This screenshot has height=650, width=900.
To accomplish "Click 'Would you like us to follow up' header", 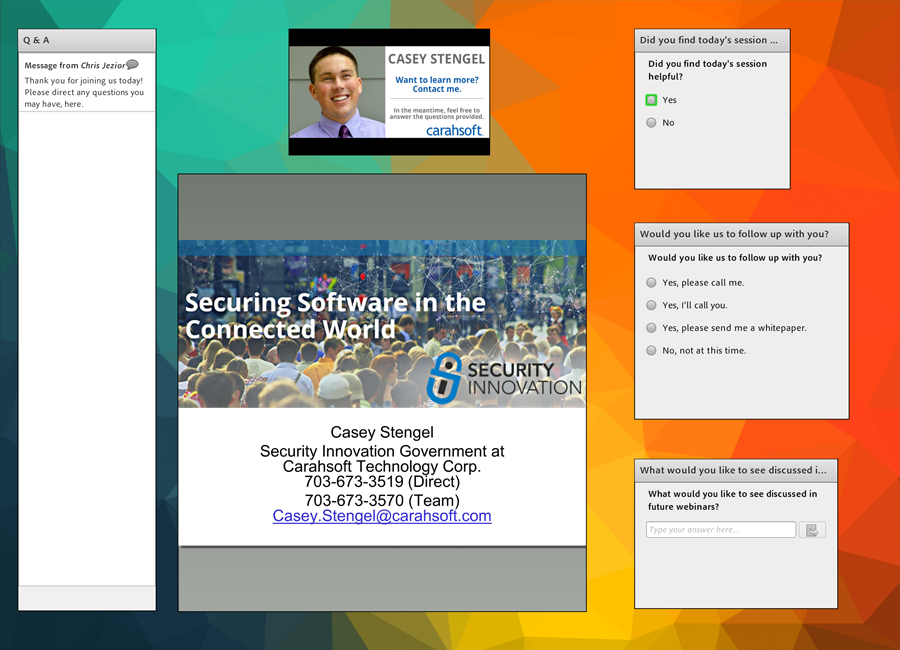I will (741, 234).
